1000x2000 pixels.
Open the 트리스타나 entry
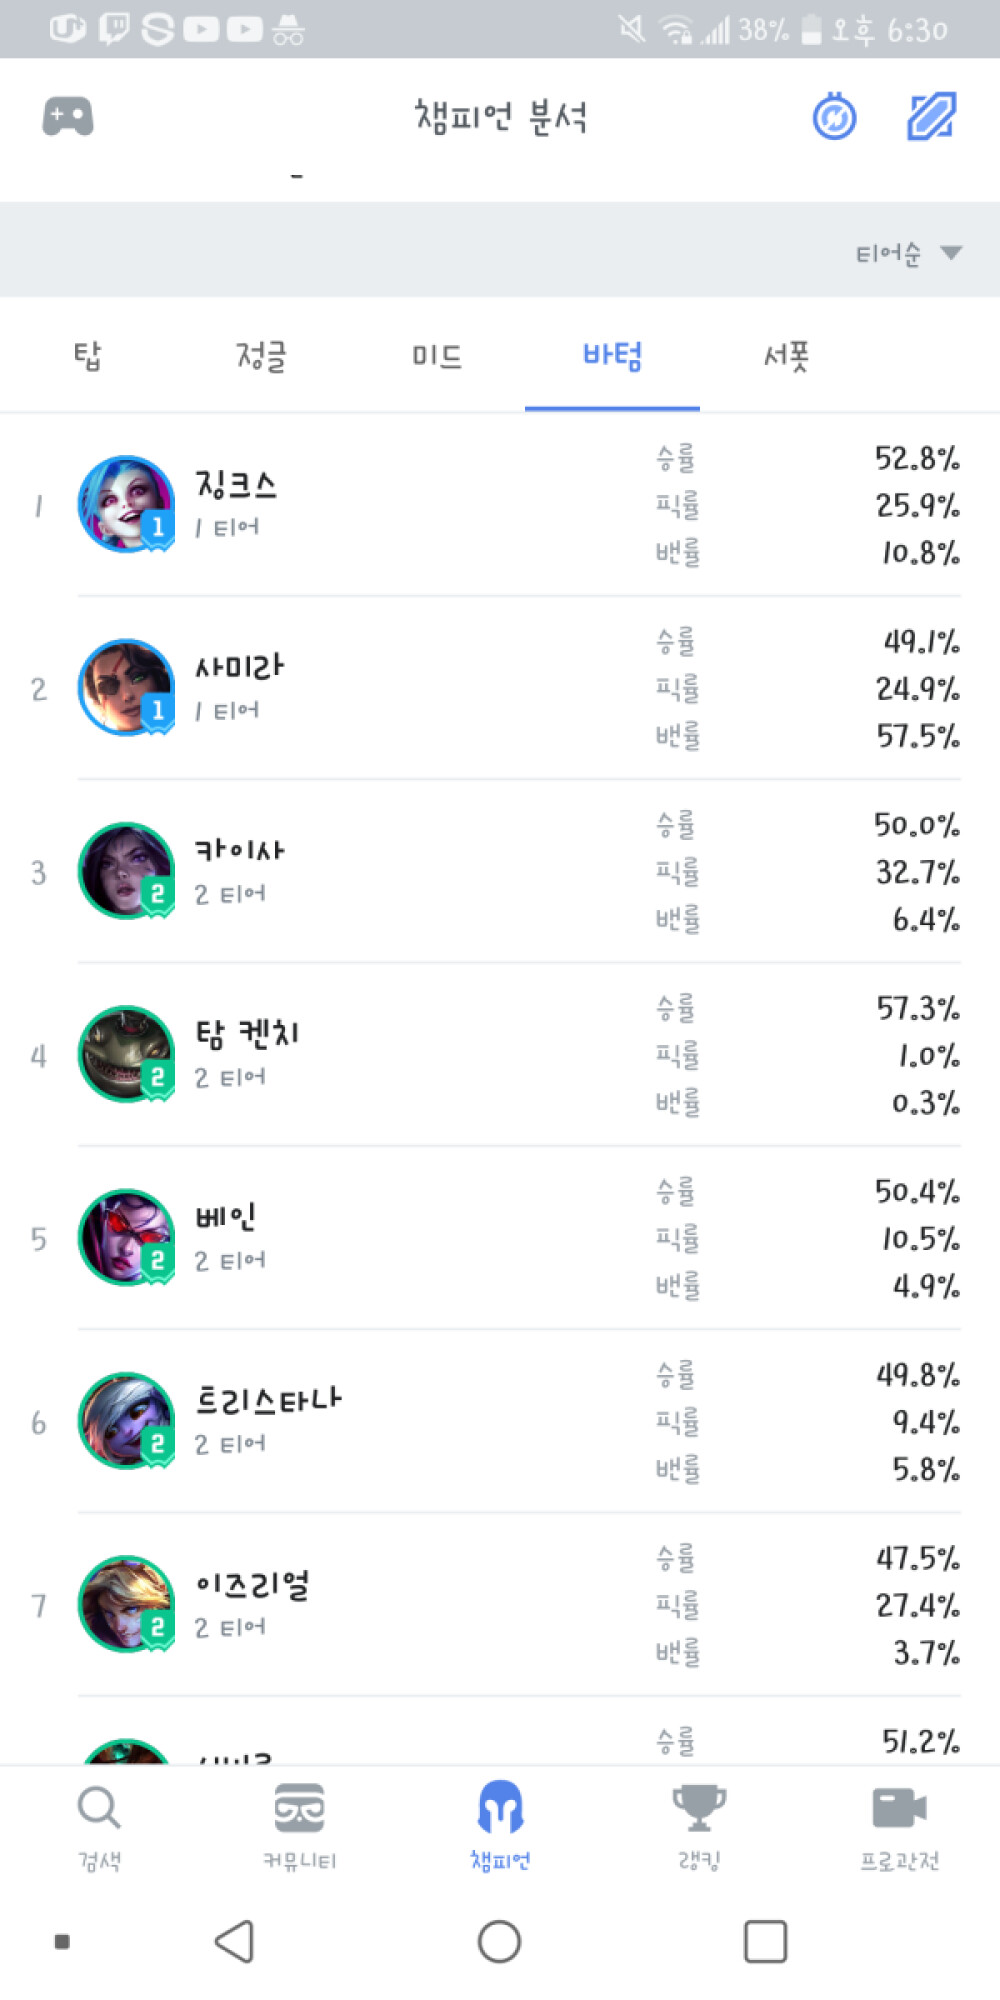tap(500, 1421)
